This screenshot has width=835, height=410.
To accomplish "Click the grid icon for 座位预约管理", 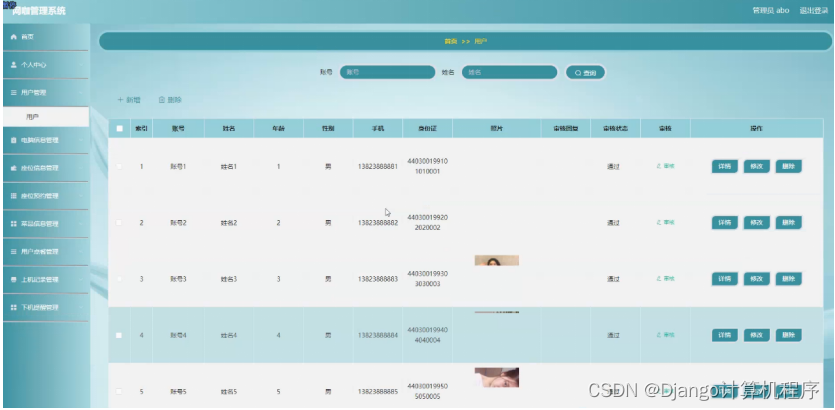I will (14, 196).
